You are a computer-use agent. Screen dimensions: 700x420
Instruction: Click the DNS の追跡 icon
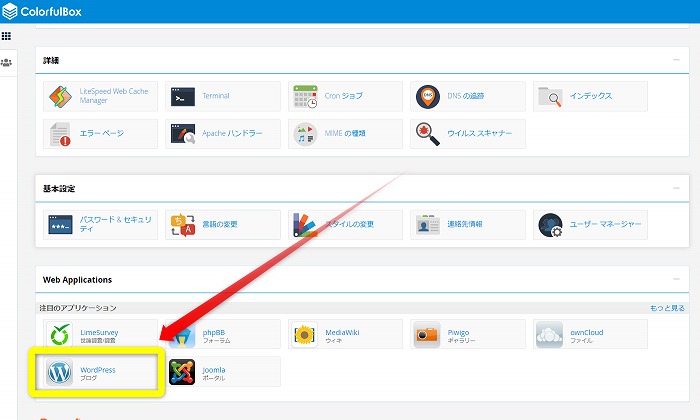pos(428,96)
